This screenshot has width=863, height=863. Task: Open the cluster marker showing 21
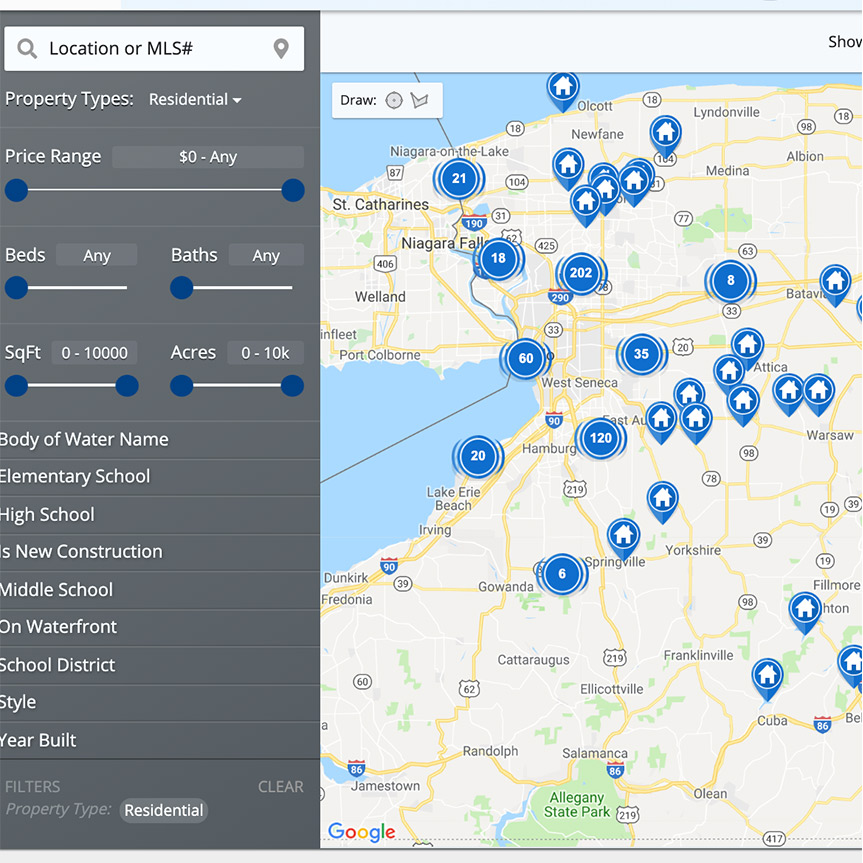(x=458, y=178)
